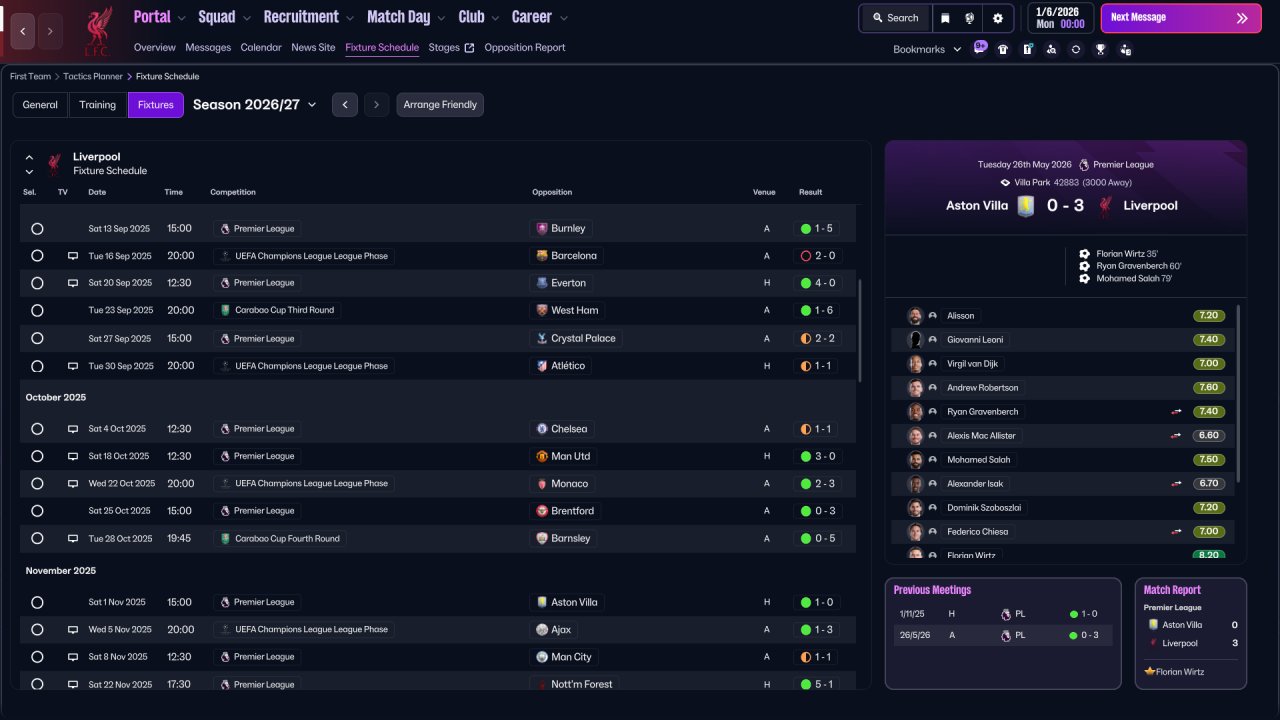Click the circular refresh icon in bookmarks bar

coord(1075,49)
